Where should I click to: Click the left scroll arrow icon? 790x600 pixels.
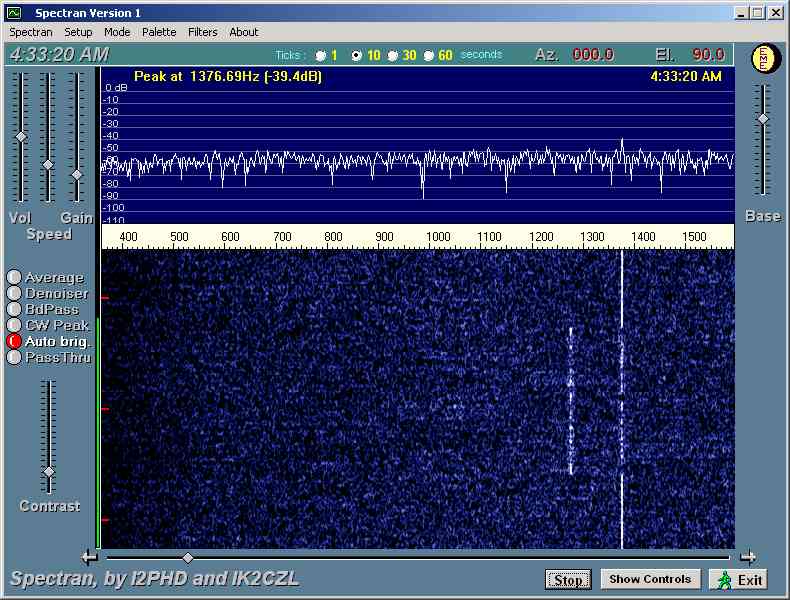click(x=90, y=557)
